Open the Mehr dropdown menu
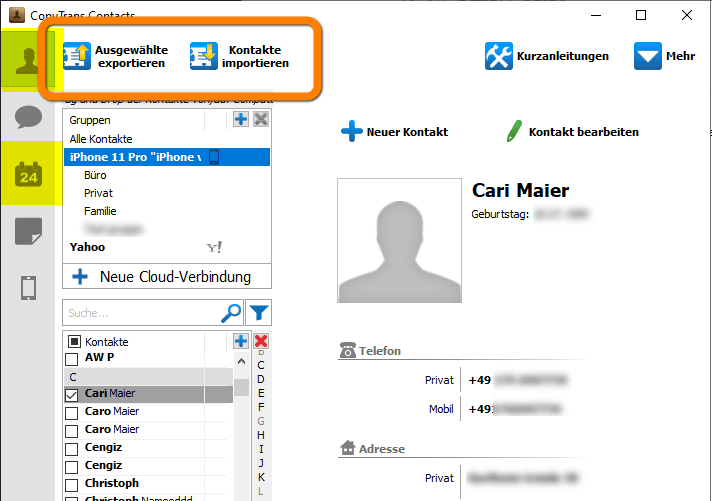This screenshot has height=501, width=712. tap(664, 56)
